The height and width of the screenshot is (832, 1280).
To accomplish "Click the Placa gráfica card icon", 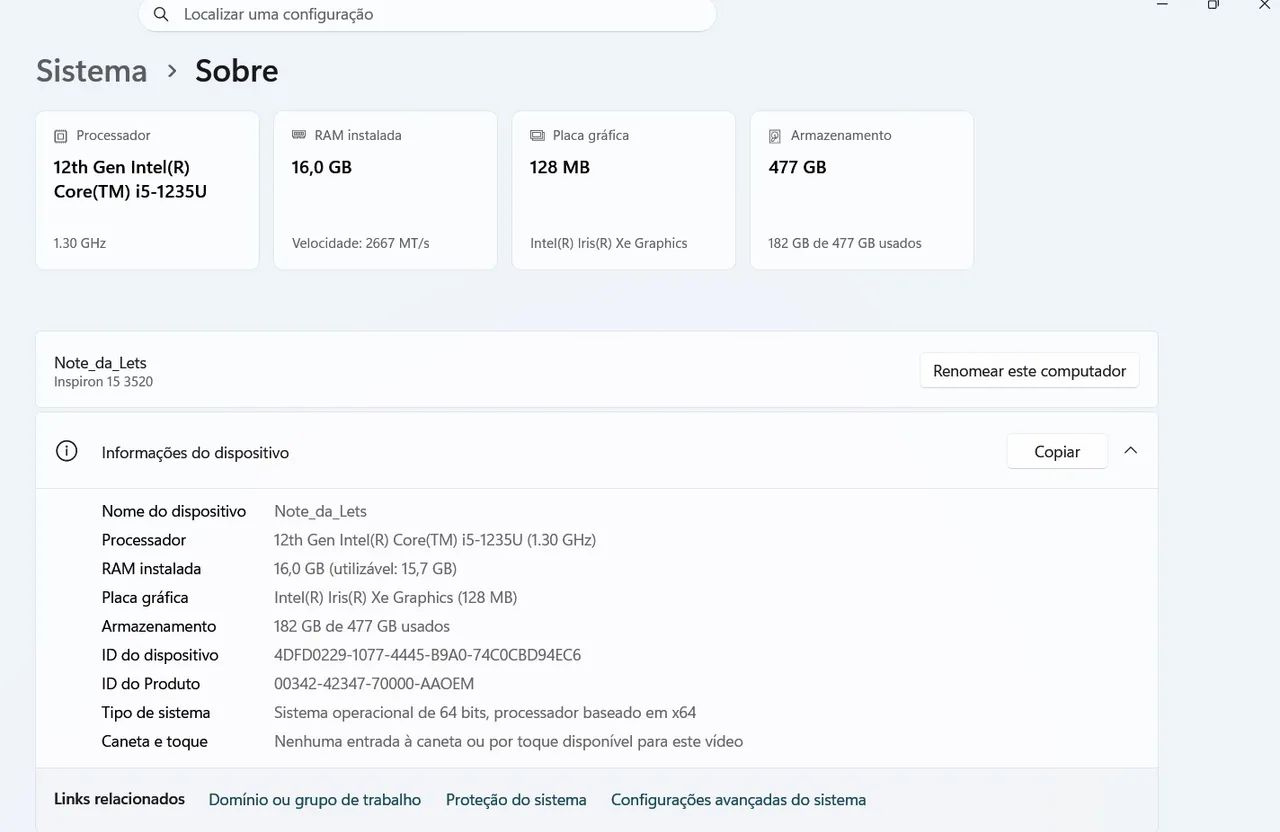I will pyautogui.click(x=537, y=136).
